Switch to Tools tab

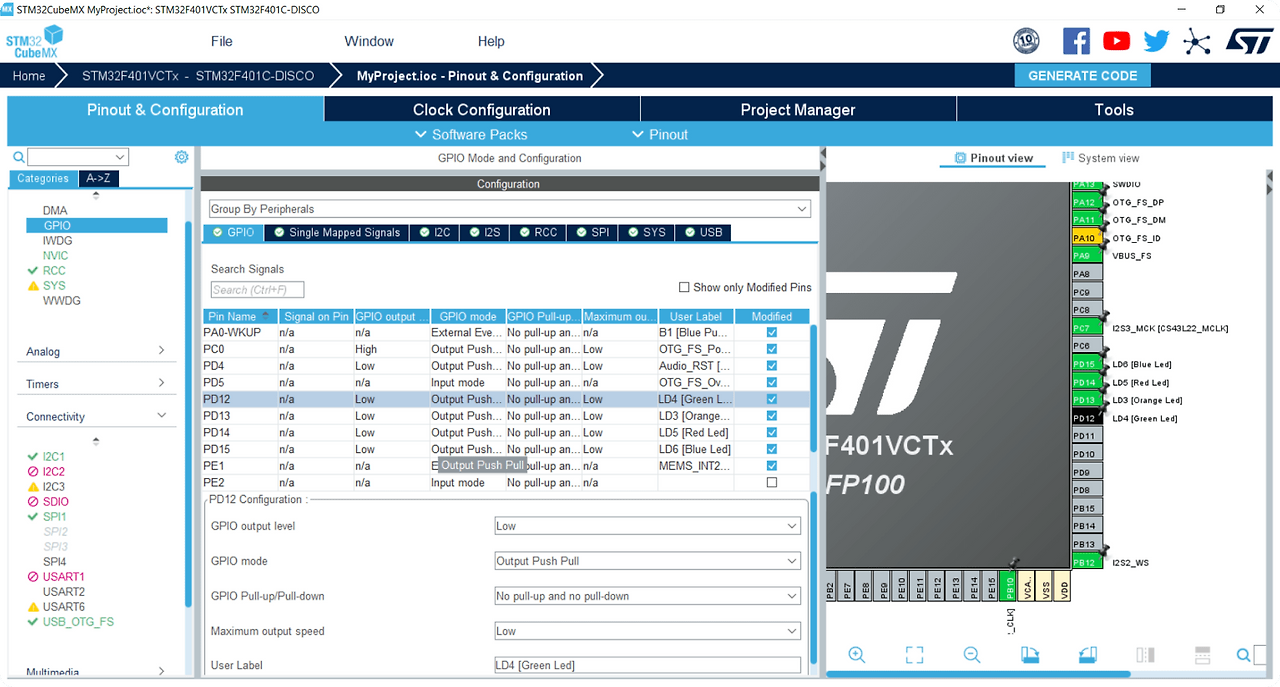[1114, 110]
